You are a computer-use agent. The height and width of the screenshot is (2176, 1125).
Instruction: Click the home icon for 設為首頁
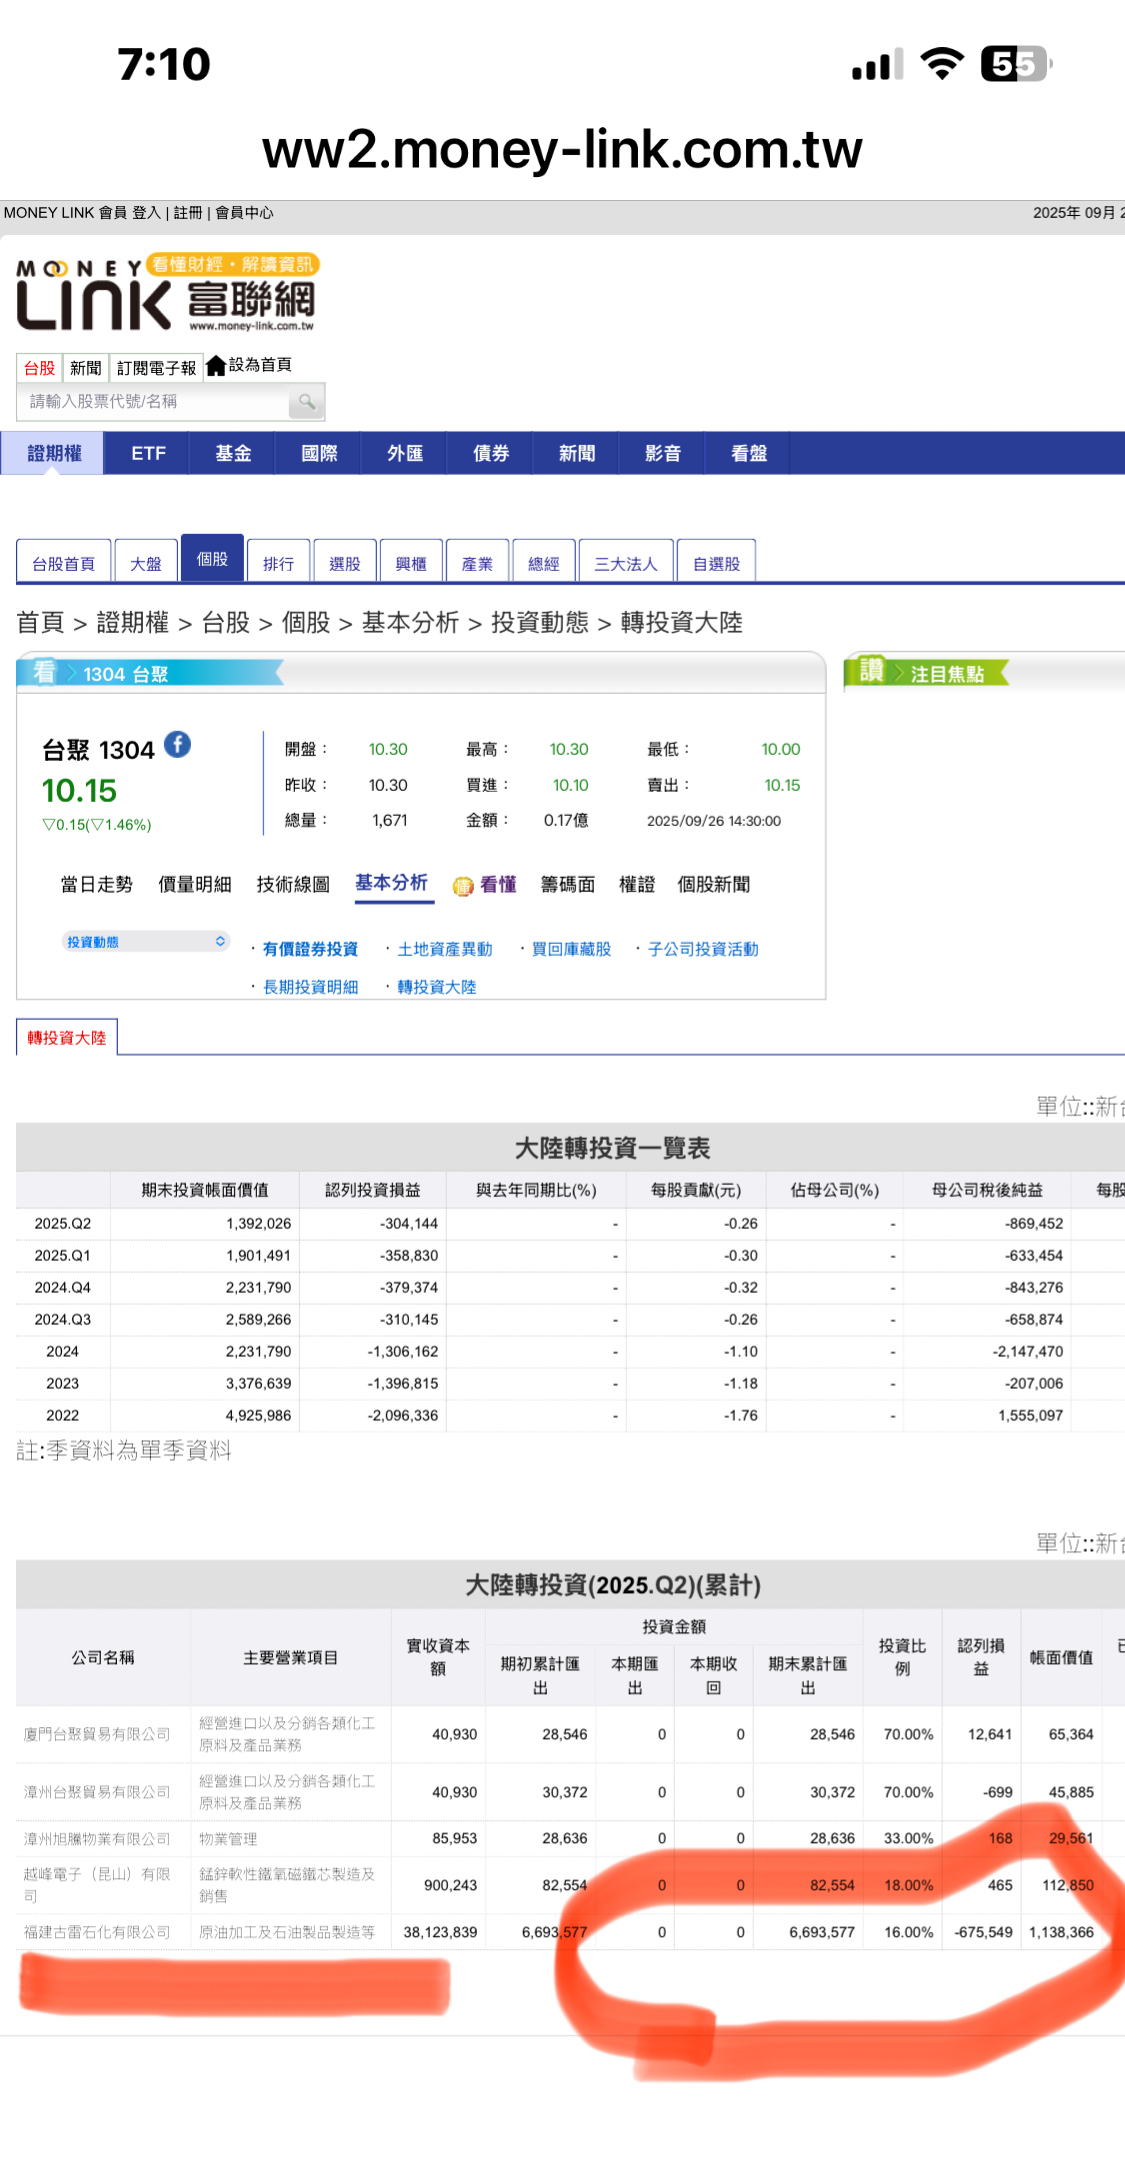point(216,367)
